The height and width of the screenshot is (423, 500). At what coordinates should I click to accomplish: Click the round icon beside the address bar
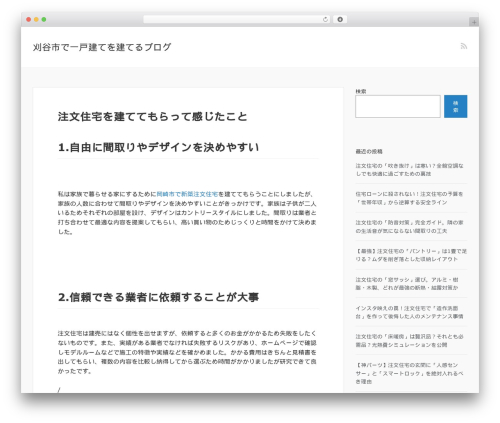(x=340, y=20)
